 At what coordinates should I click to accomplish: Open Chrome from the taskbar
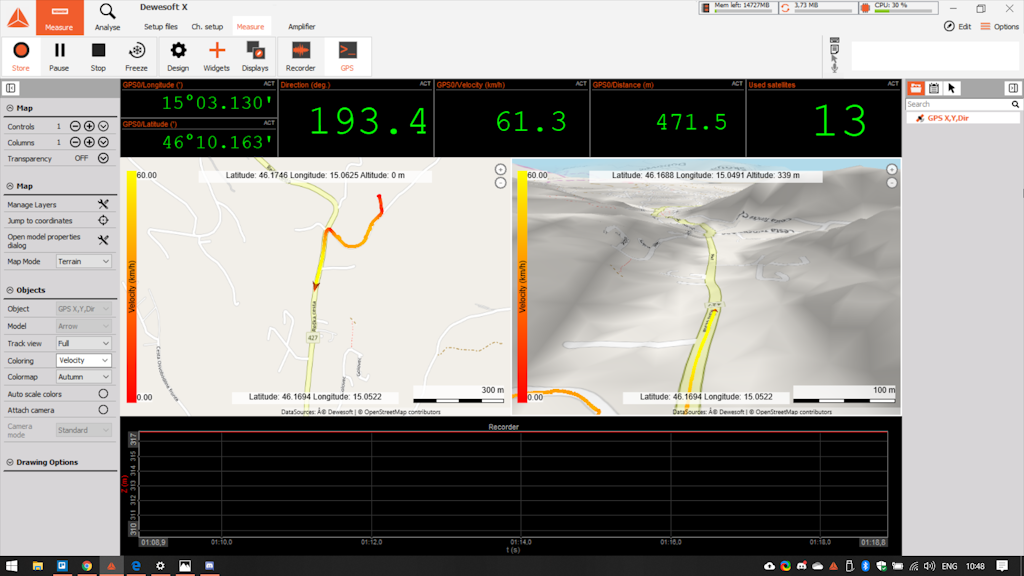point(86,566)
